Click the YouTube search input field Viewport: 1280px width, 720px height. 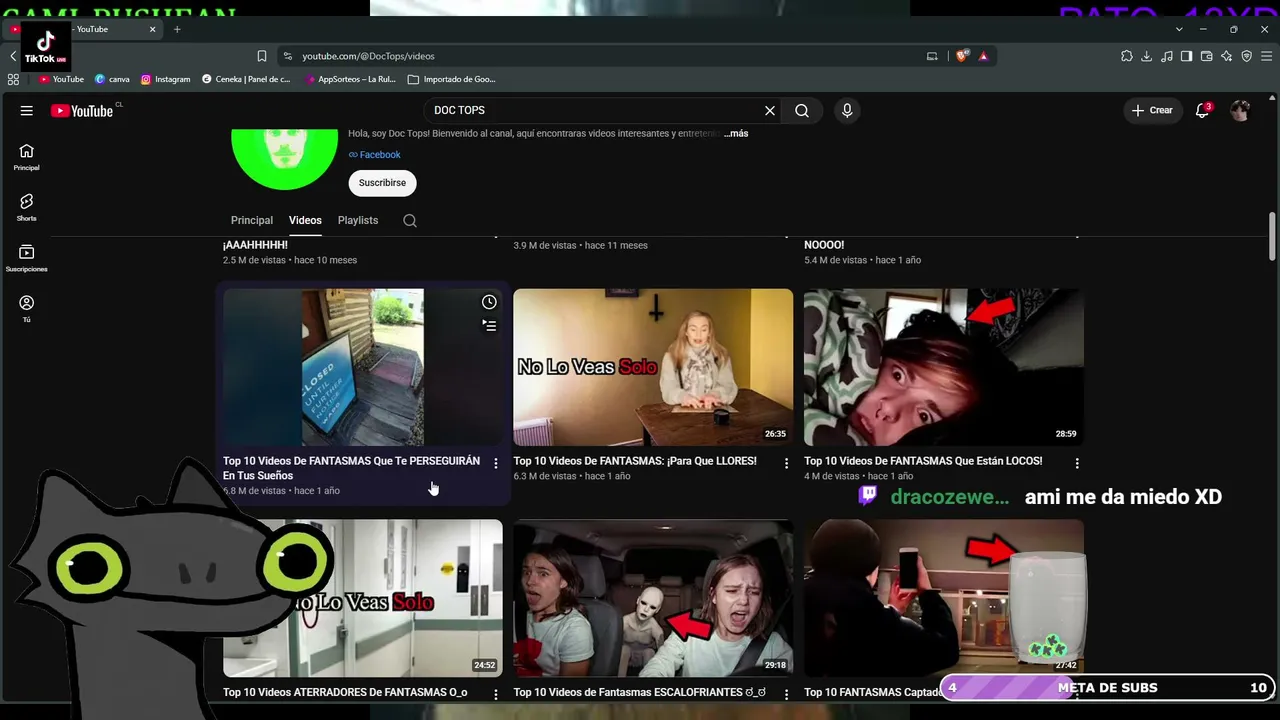(594, 111)
